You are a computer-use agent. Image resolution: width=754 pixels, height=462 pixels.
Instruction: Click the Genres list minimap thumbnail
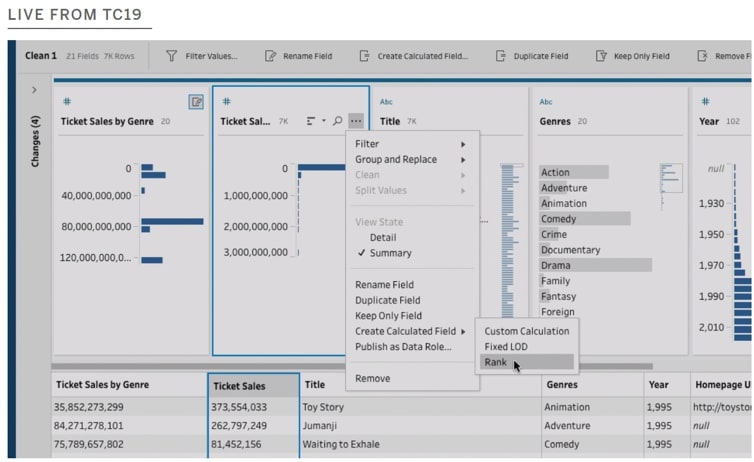click(x=671, y=178)
